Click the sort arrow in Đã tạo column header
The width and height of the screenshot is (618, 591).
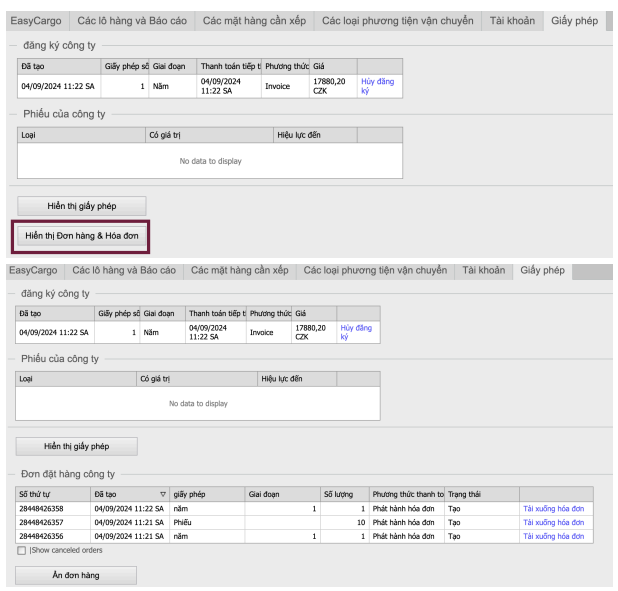(x=163, y=494)
